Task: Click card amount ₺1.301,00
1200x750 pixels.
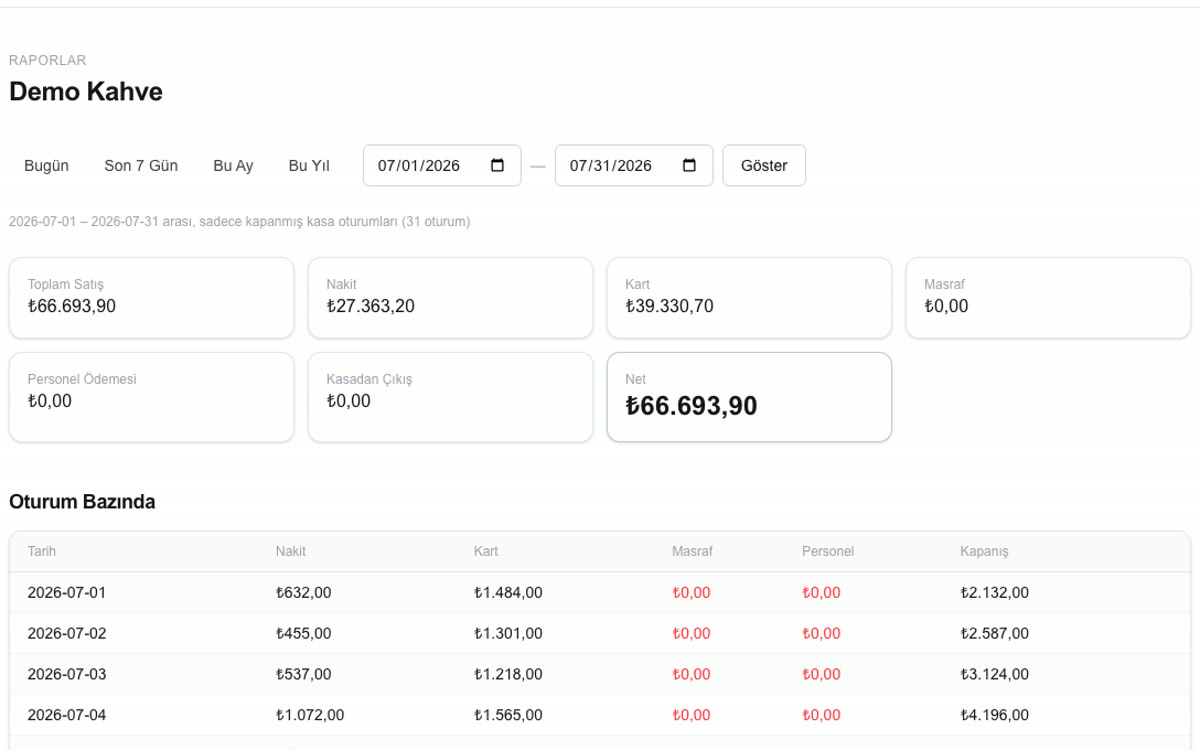Action: 508,634
